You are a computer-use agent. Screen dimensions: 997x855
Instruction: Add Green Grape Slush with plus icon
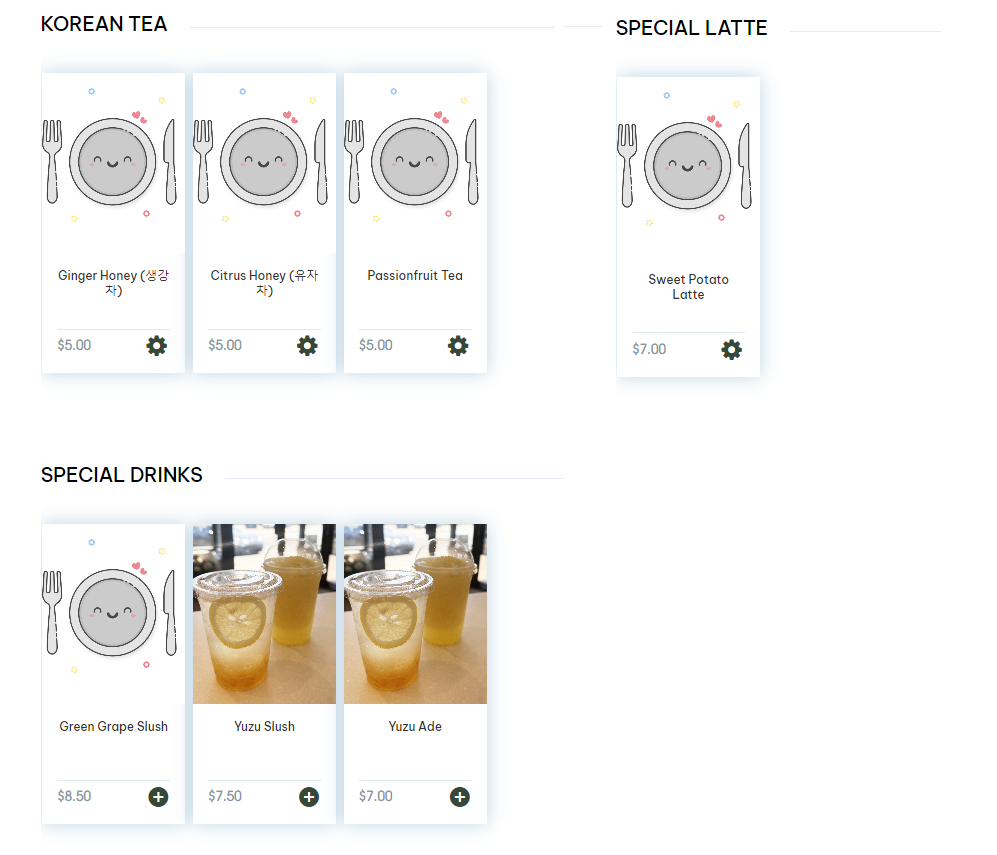158,797
